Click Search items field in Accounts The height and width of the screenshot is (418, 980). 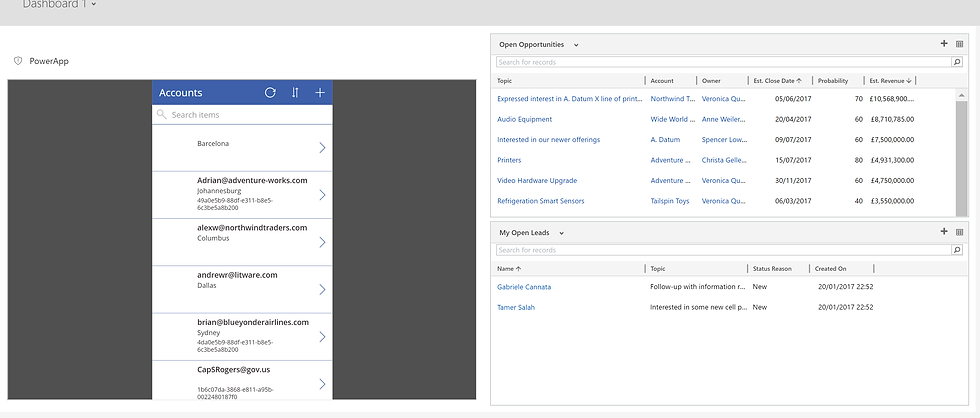tap(242, 114)
